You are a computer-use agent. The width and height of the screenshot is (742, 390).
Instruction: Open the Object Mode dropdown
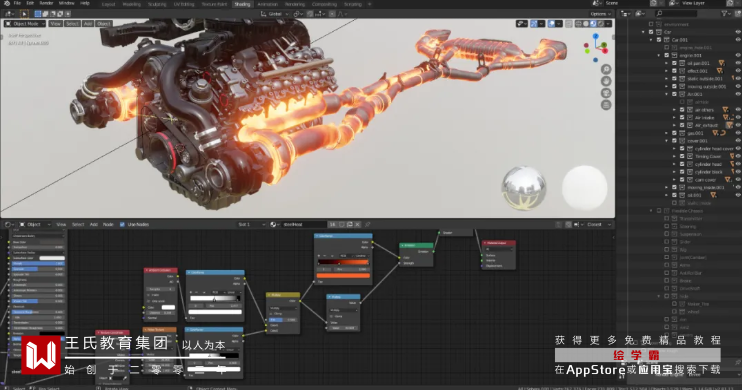(25, 24)
